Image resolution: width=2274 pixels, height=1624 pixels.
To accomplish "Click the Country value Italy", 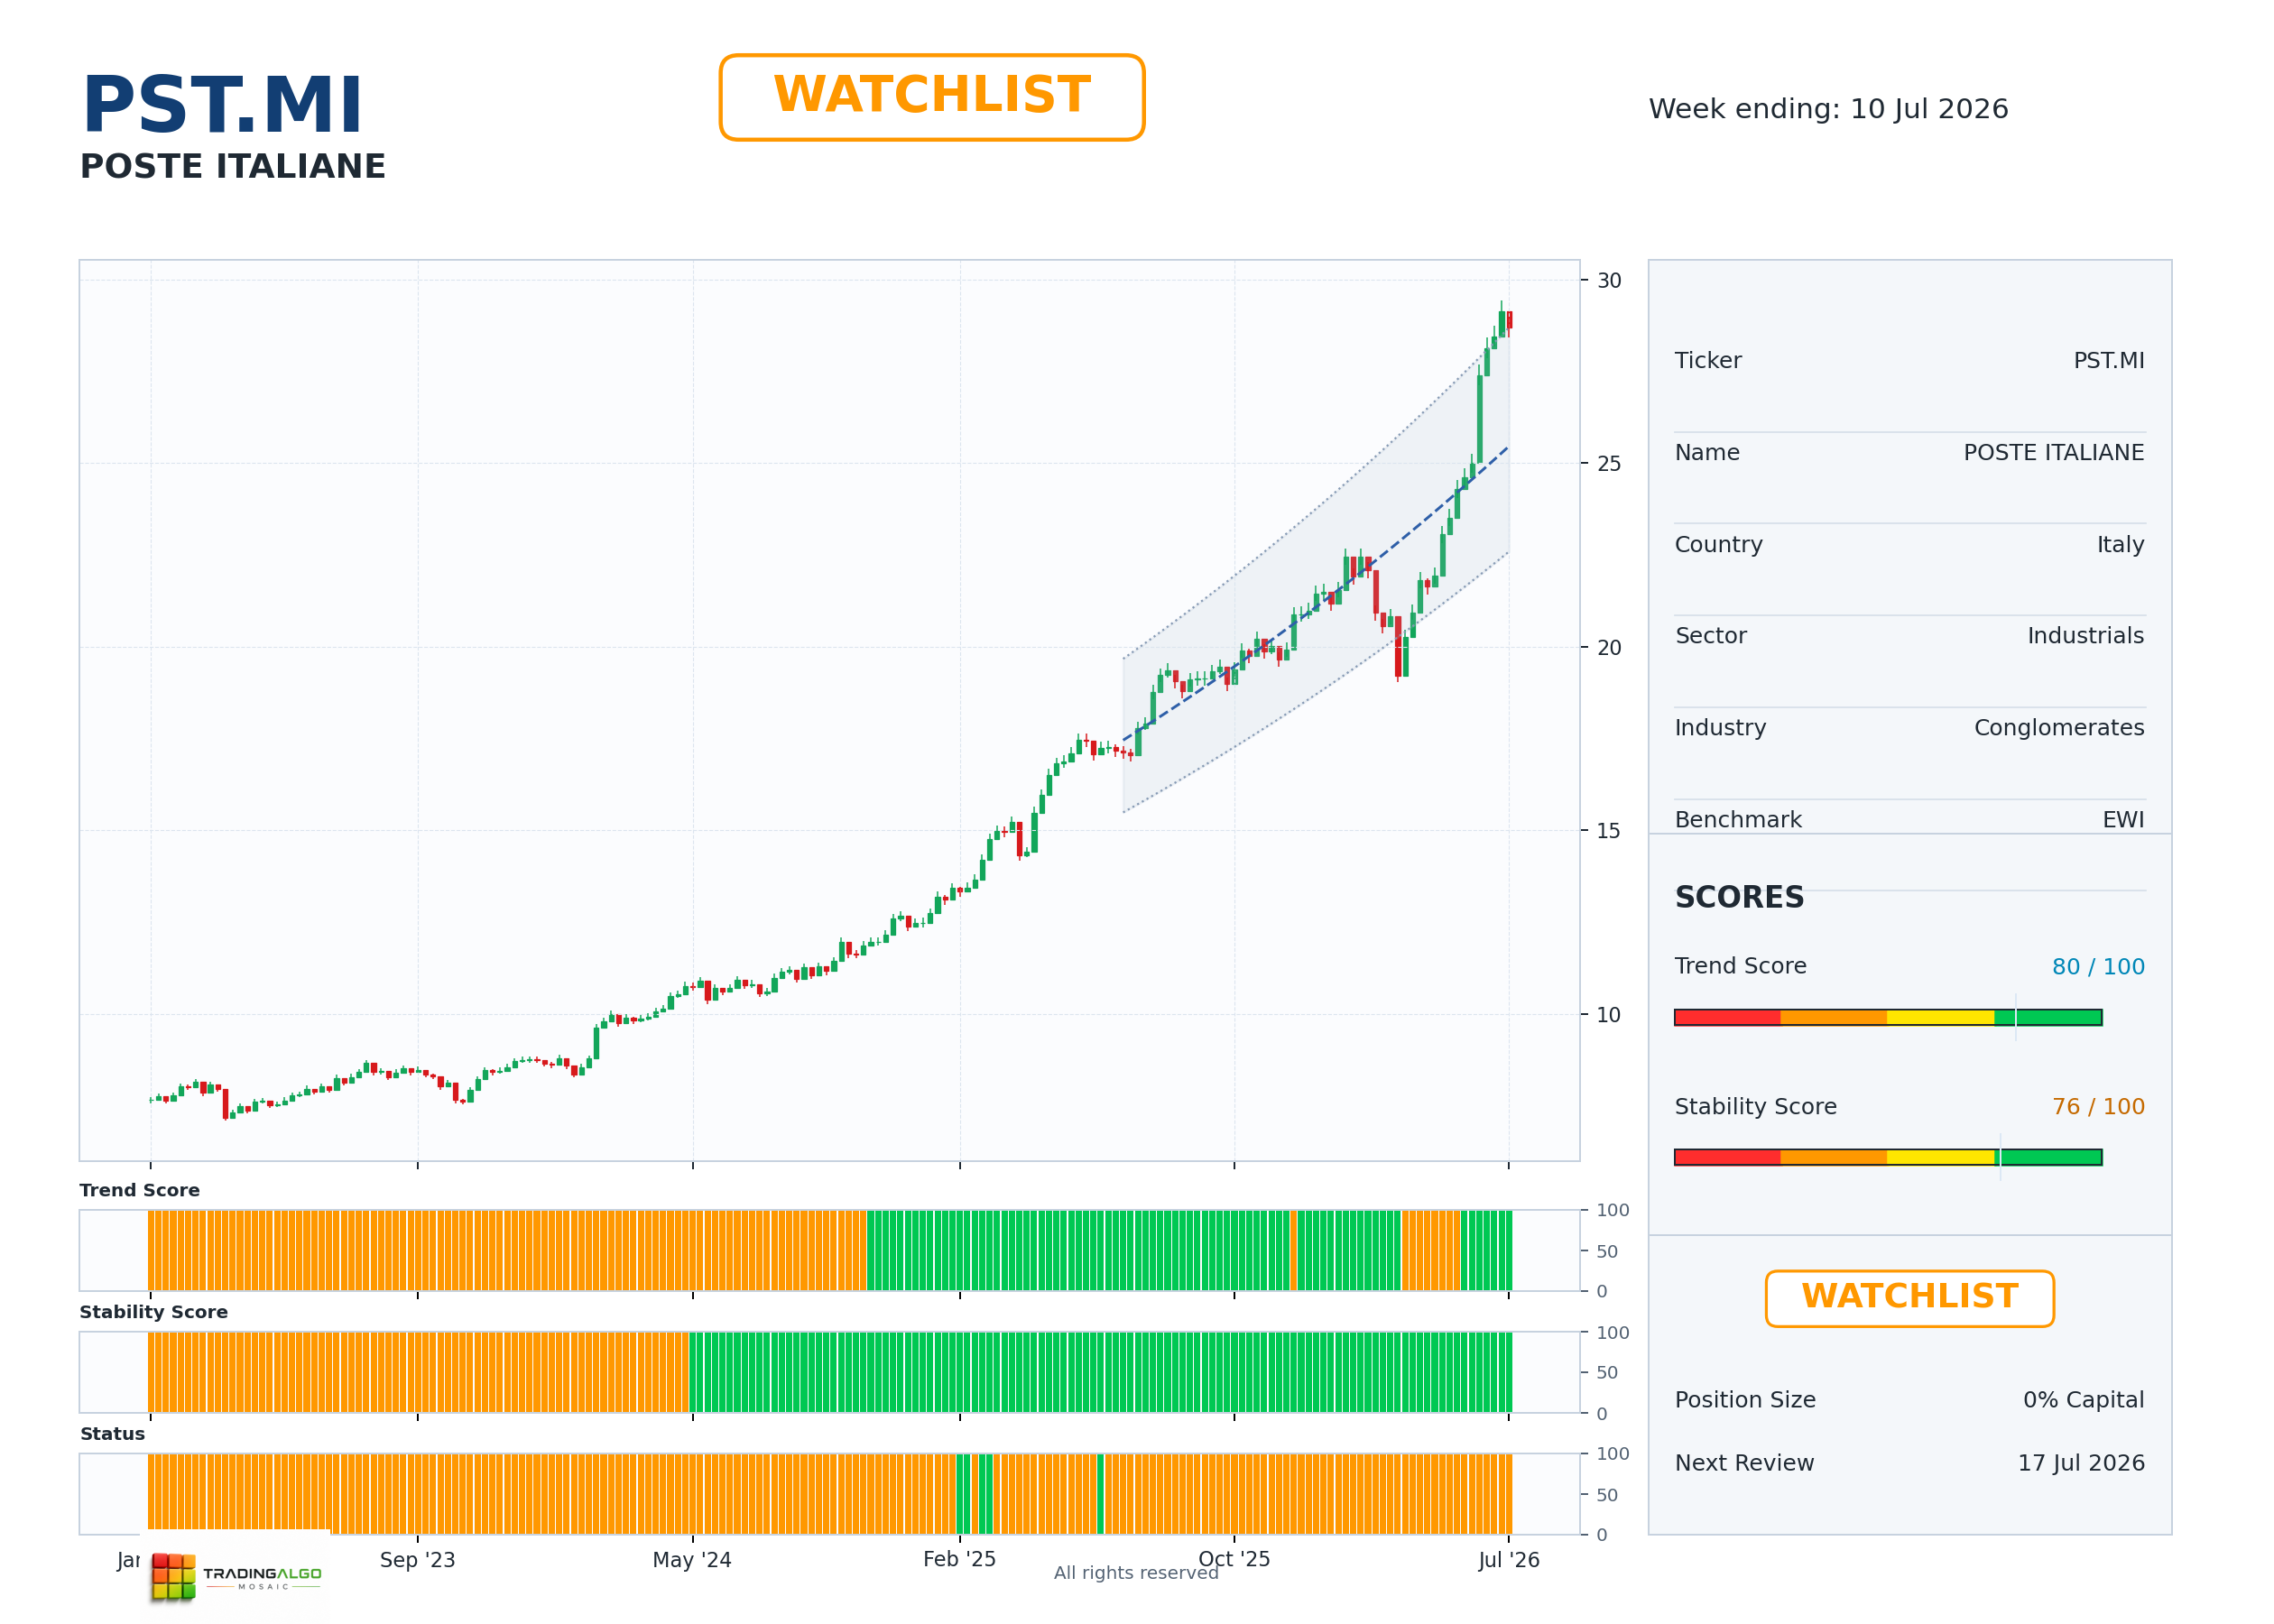I will click(2120, 545).
